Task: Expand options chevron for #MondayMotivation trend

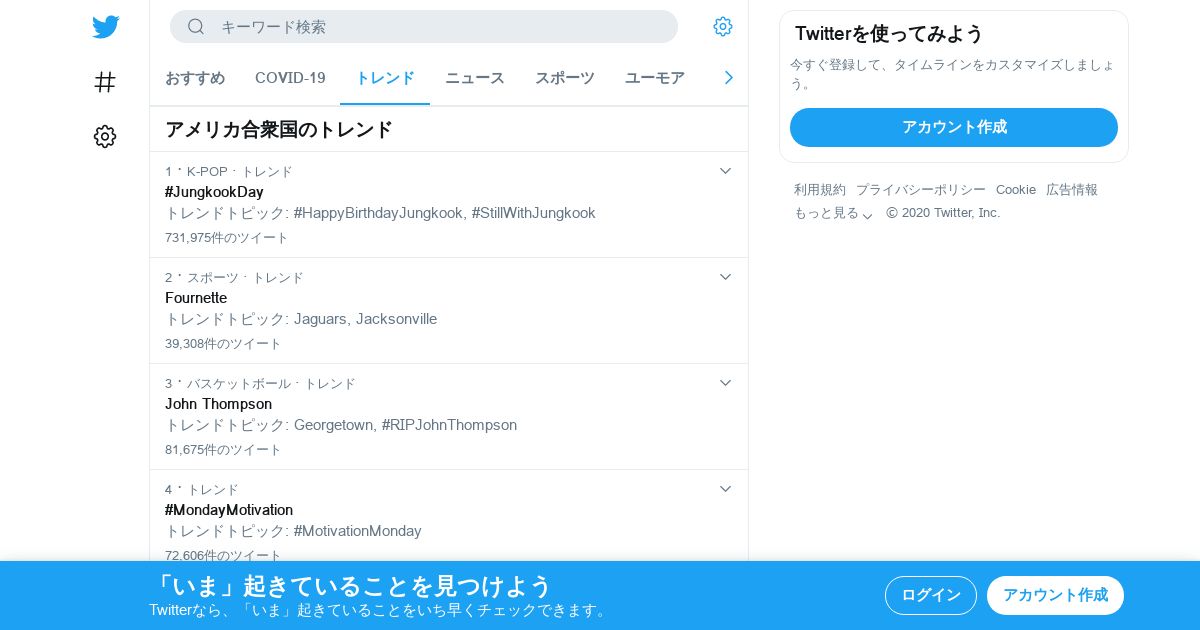Action: coord(726,489)
